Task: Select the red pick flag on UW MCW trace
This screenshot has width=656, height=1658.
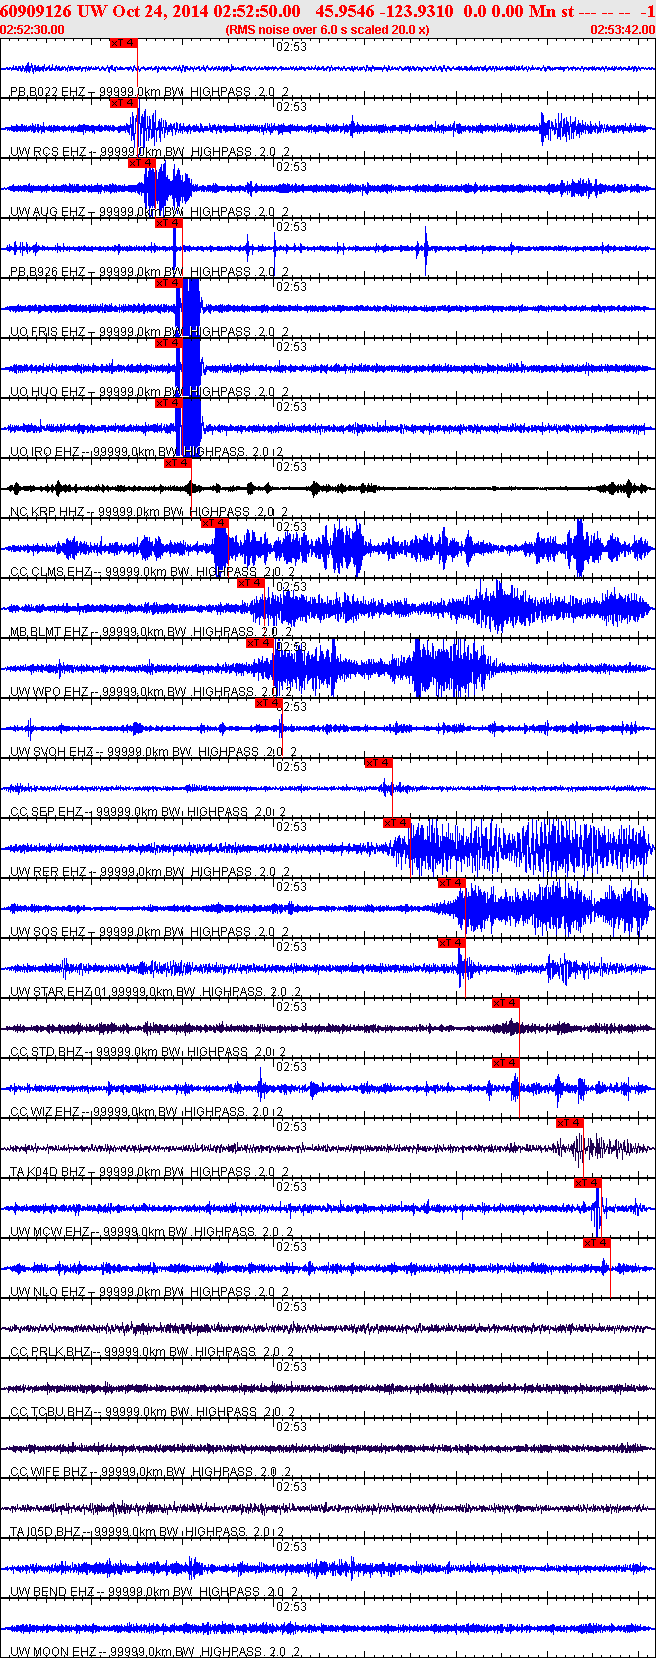Action: [587, 1183]
